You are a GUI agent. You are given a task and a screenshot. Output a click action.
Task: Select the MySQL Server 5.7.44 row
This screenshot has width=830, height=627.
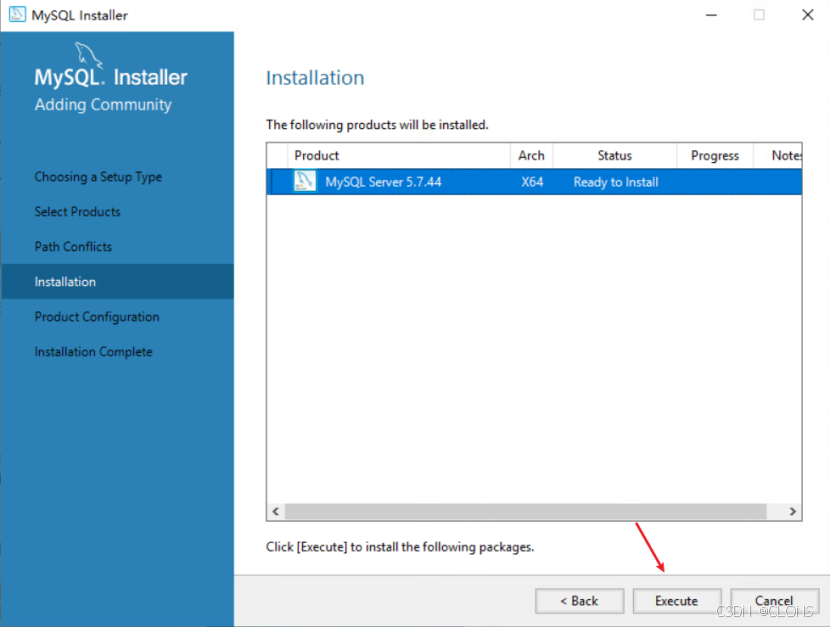pyautogui.click(x=534, y=182)
